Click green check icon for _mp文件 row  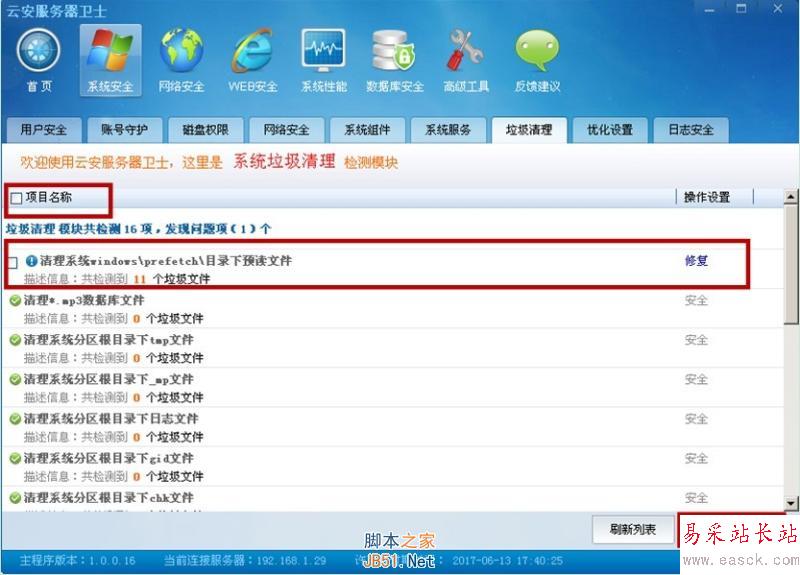pos(15,379)
